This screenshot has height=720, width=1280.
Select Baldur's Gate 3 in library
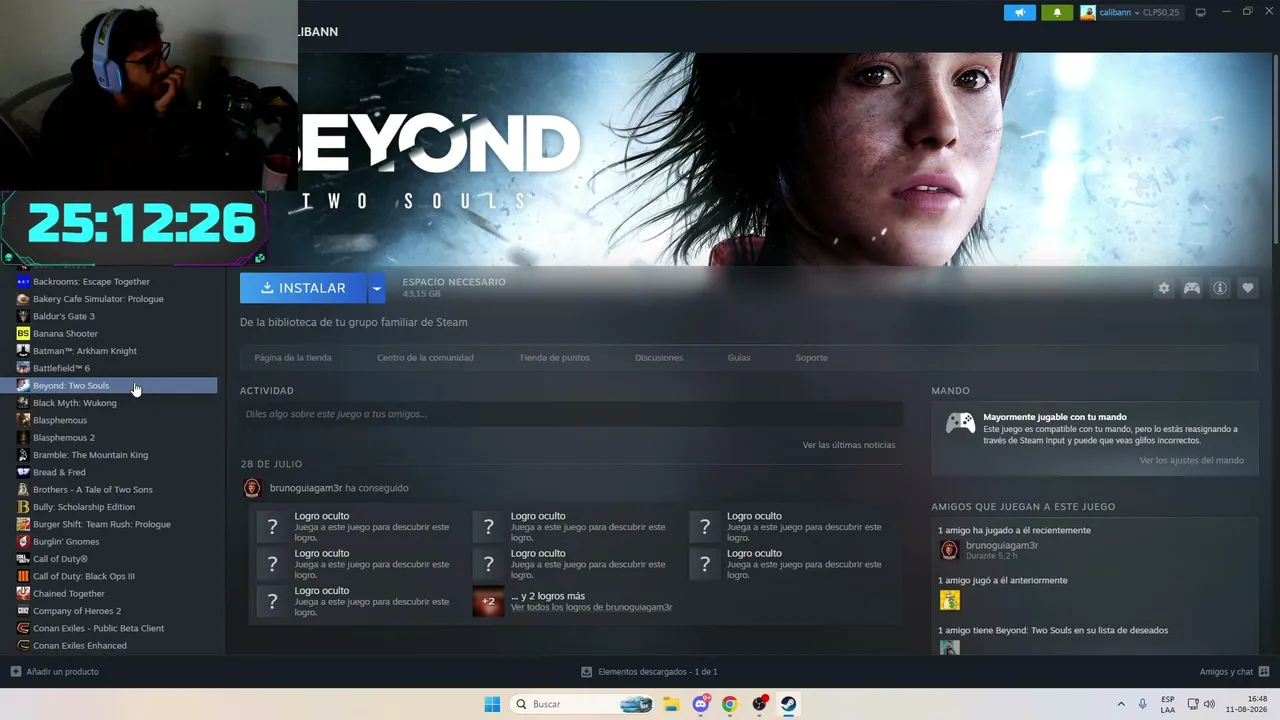tap(64, 316)
